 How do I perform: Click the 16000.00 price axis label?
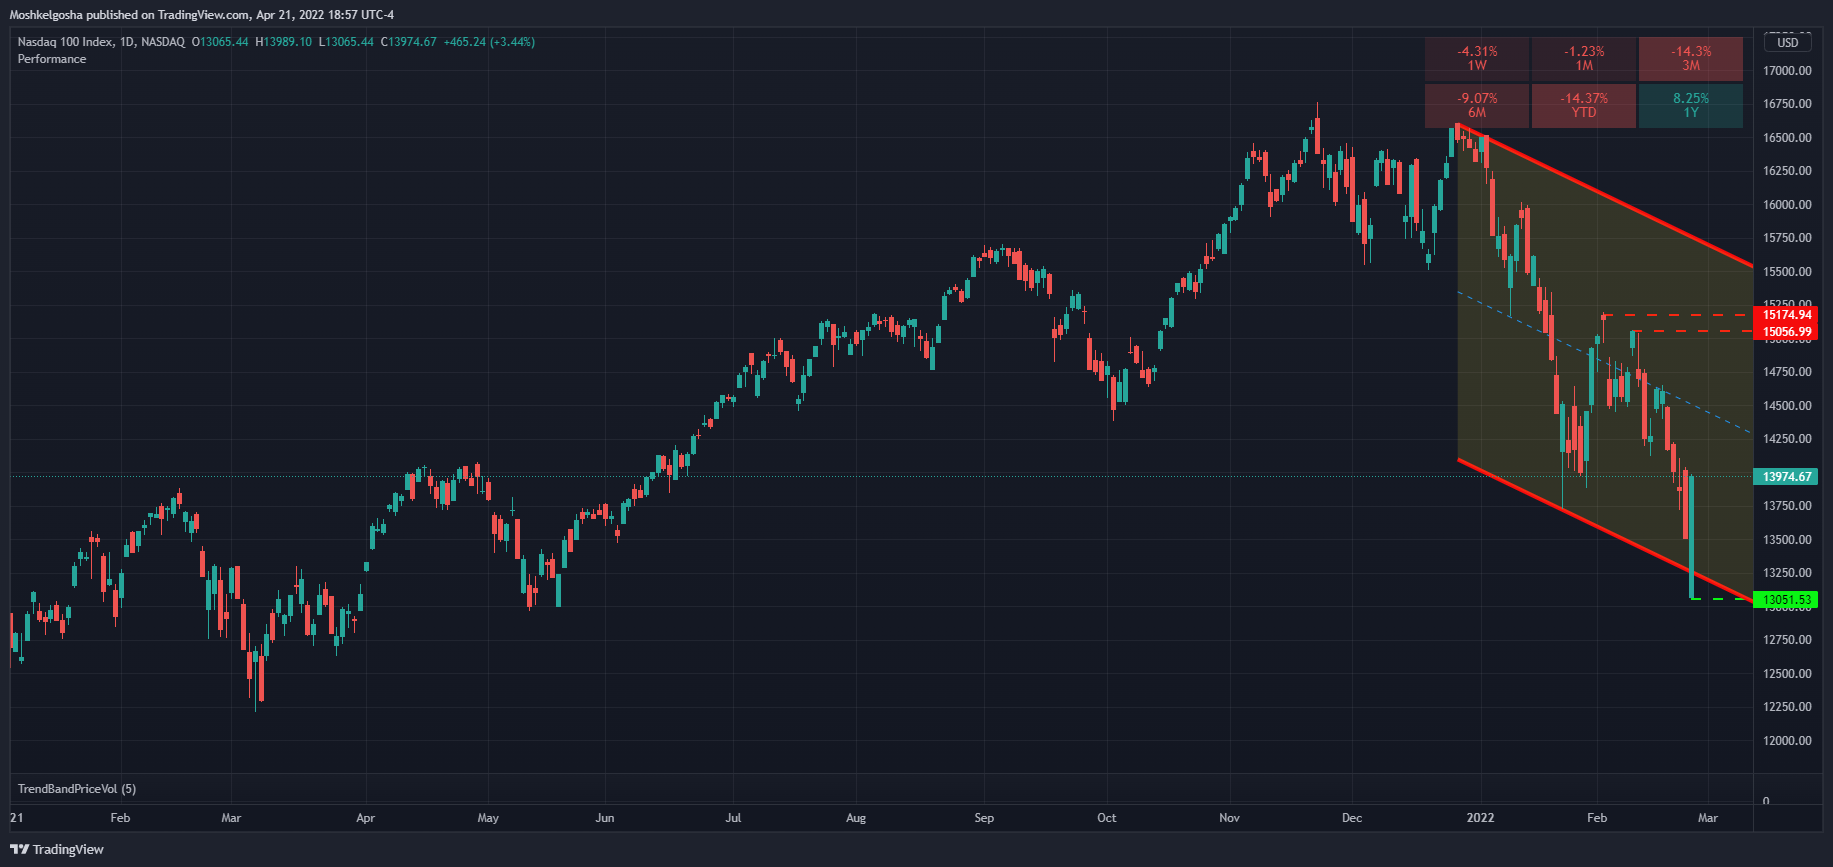tap(1787, 205)
